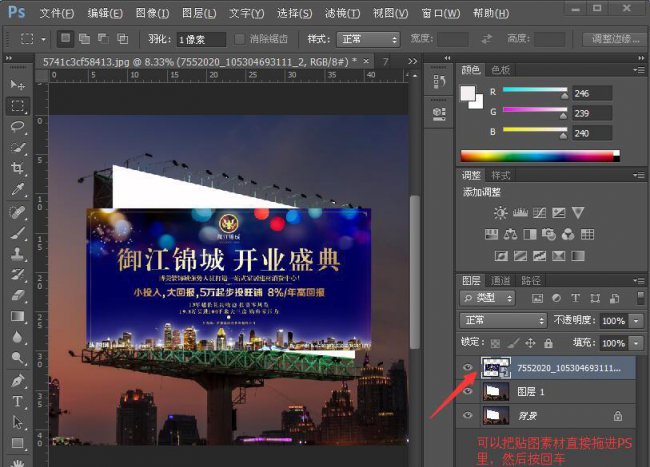
Task: Open the layer filter 类型 dropdown
Action: click(488, 298)
